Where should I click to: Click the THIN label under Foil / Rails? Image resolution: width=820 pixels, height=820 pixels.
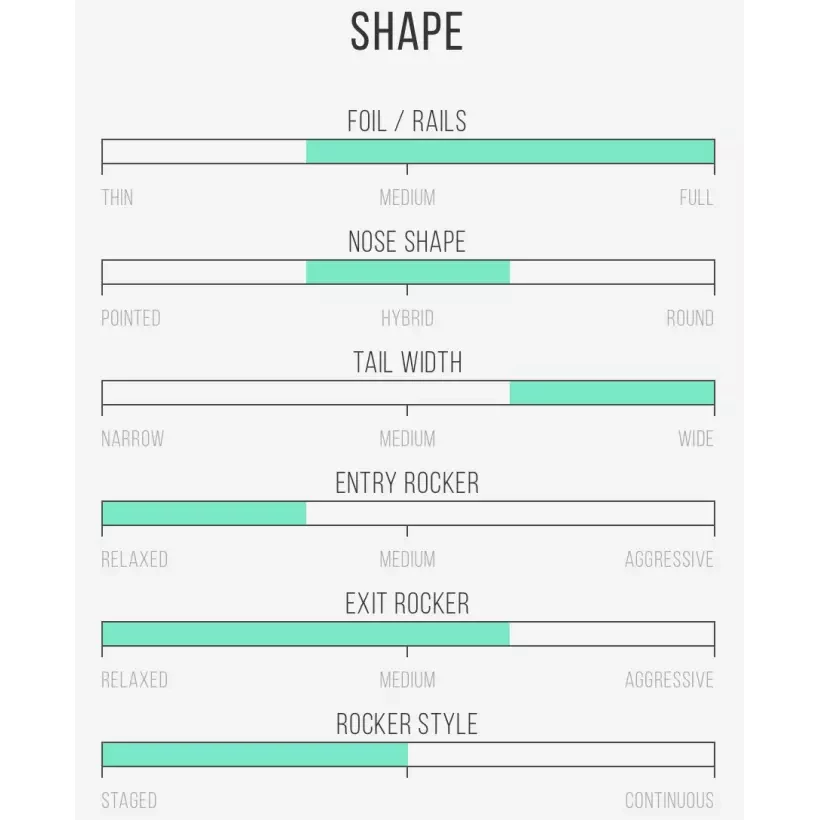117,198
